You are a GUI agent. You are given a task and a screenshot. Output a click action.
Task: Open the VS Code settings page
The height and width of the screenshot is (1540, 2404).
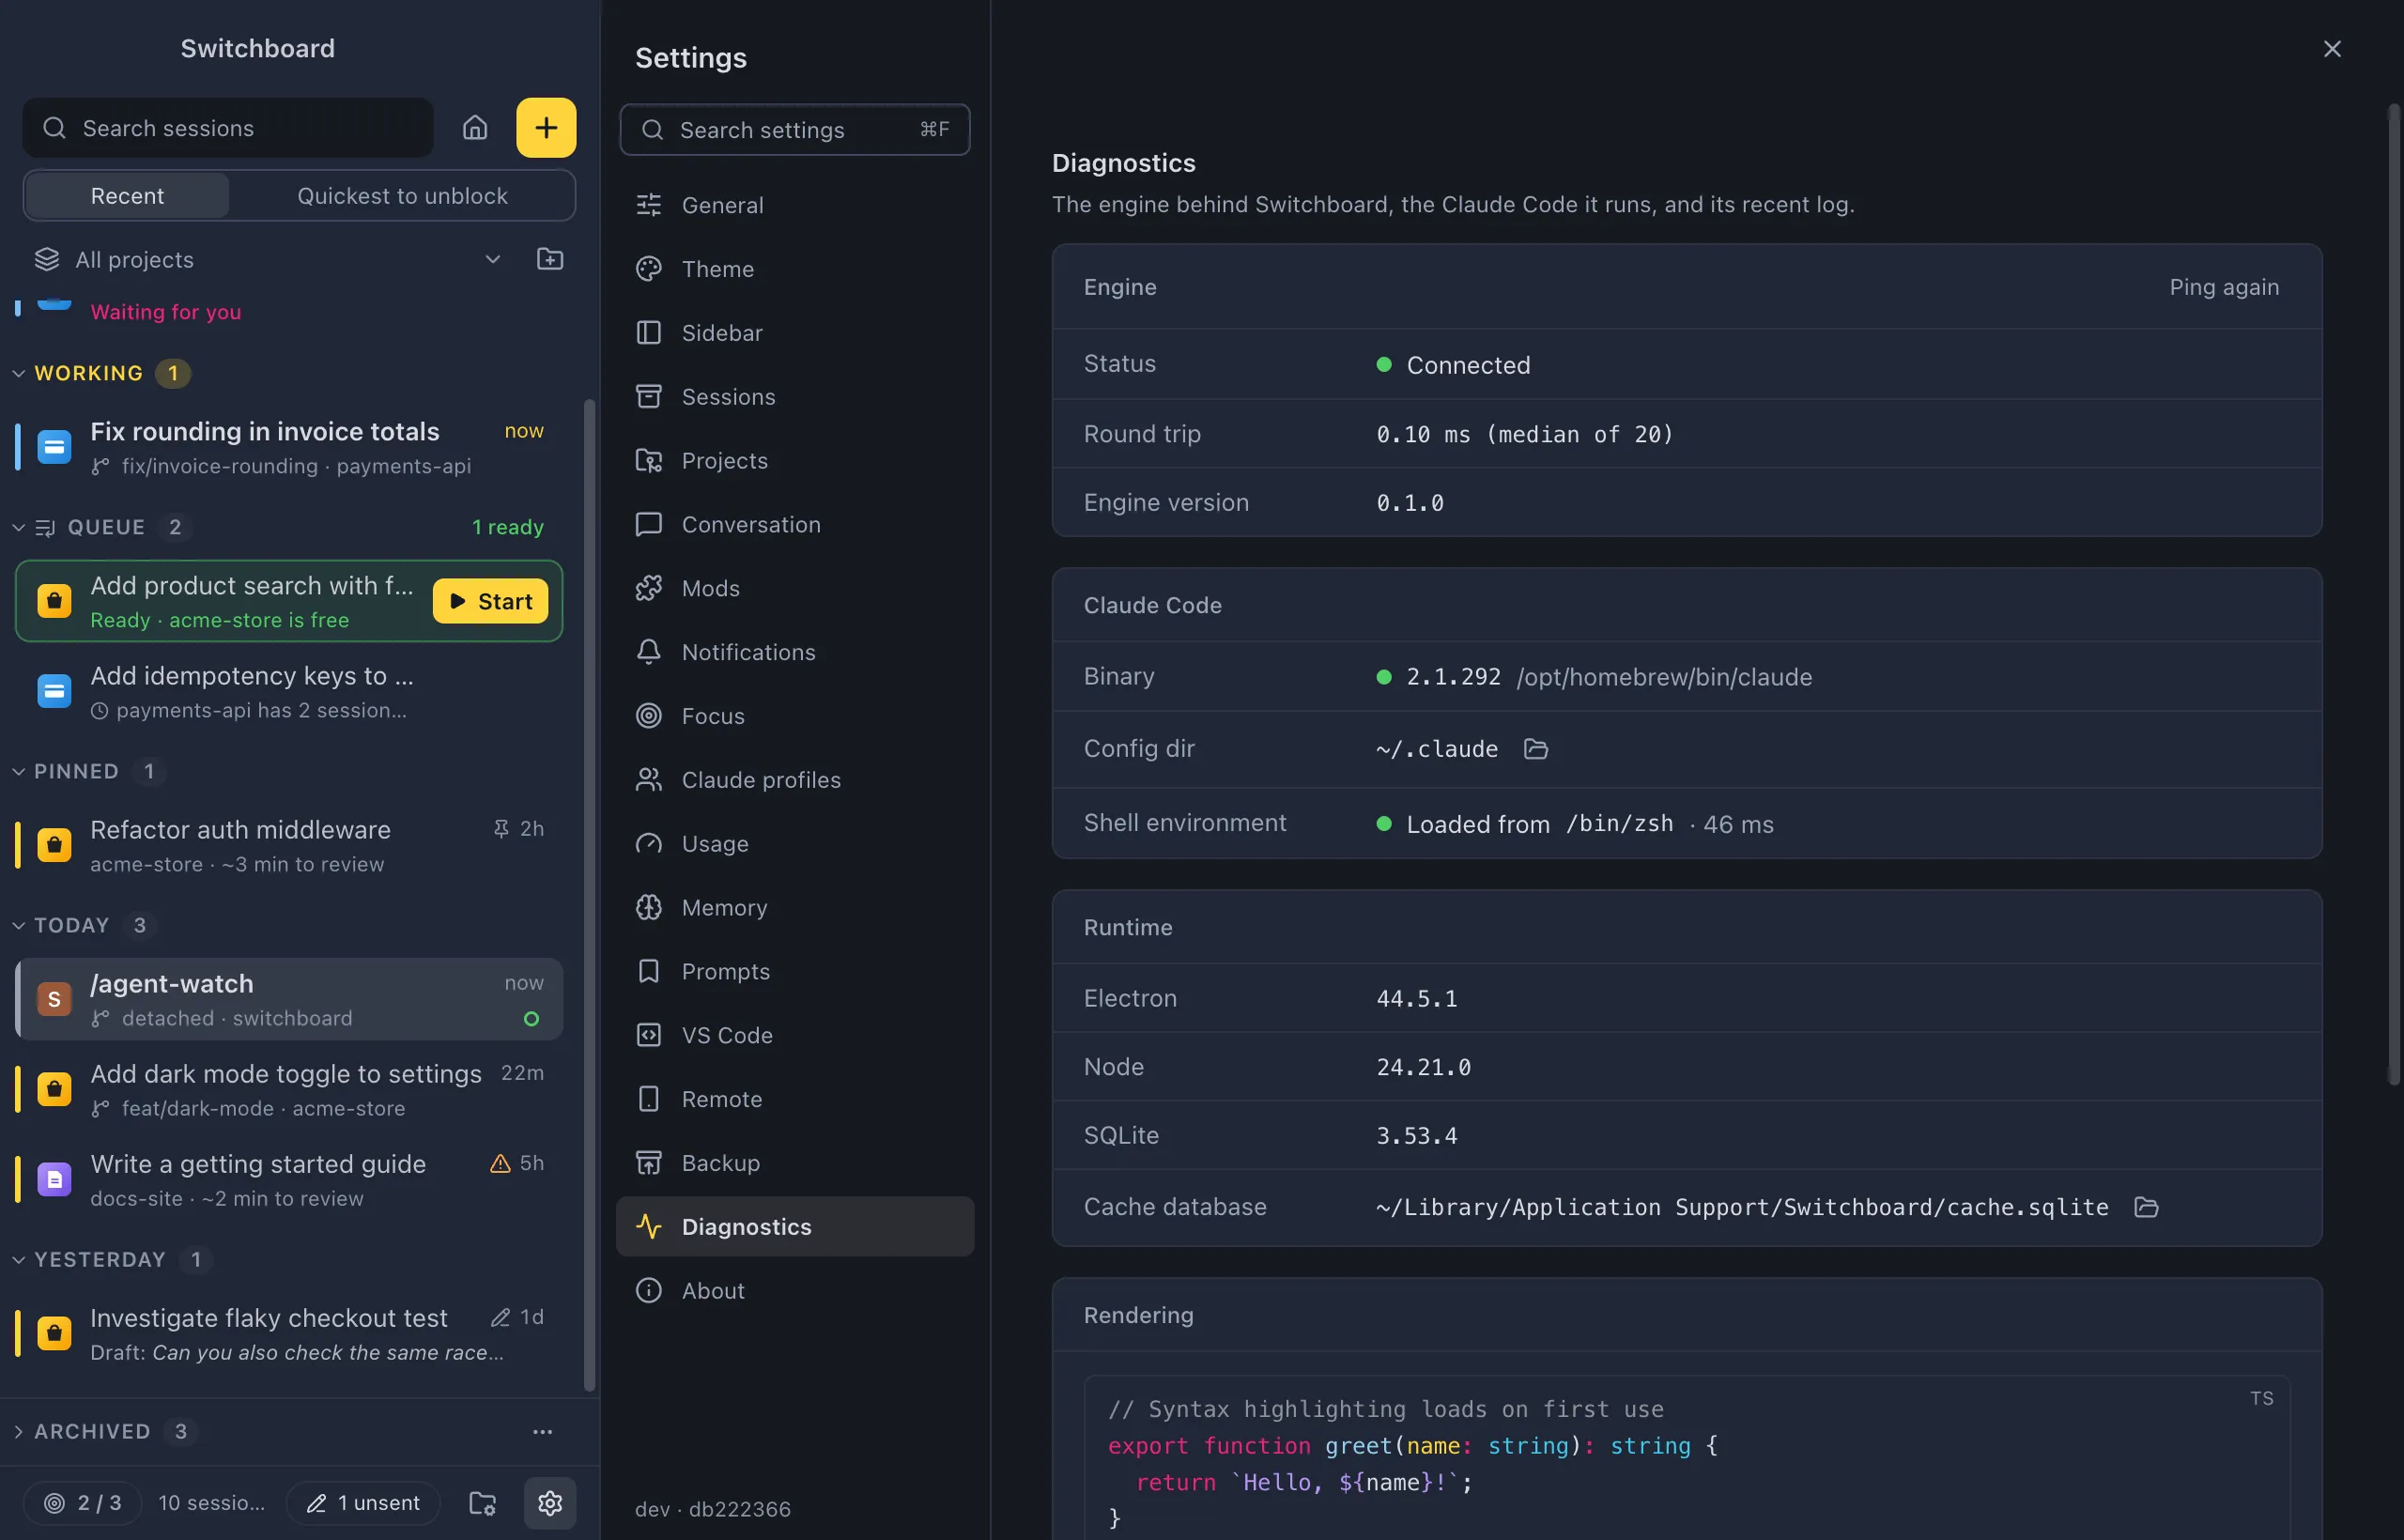[x=795, y=1035]
